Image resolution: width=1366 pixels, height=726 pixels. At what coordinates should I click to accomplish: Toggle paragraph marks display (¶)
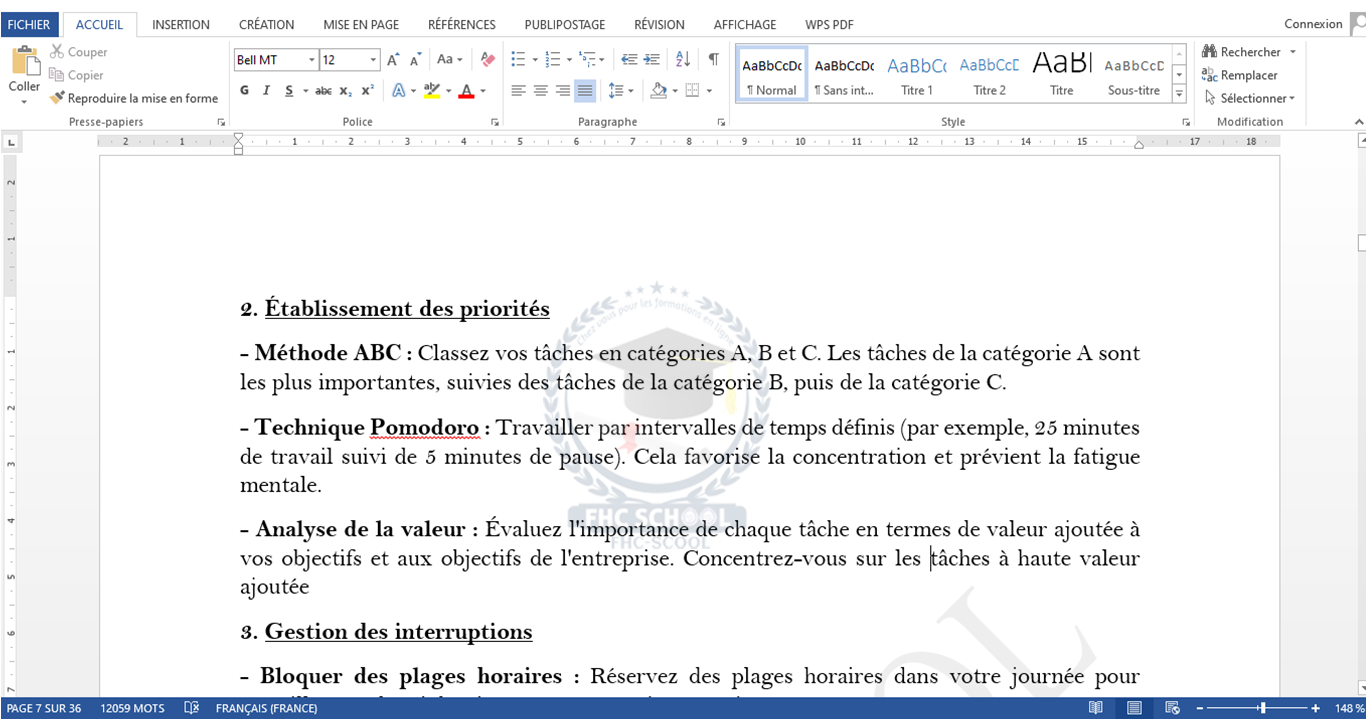(x=713, y=60)
